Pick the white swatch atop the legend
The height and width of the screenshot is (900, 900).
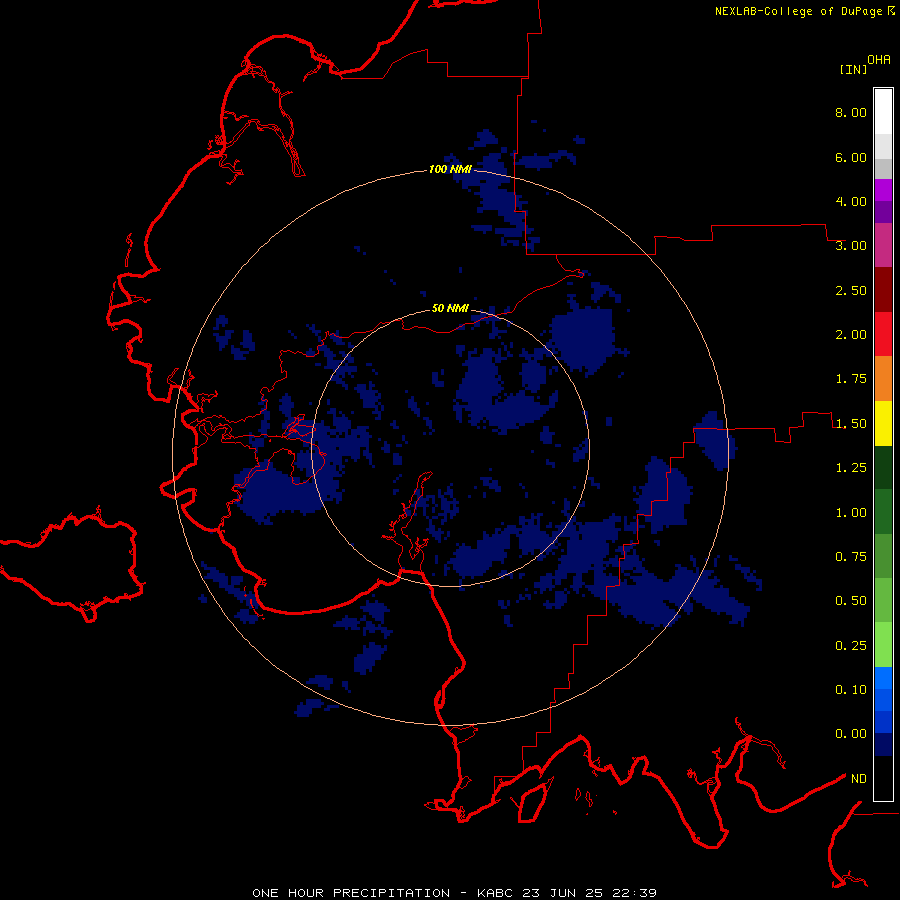tap(883, 111)
